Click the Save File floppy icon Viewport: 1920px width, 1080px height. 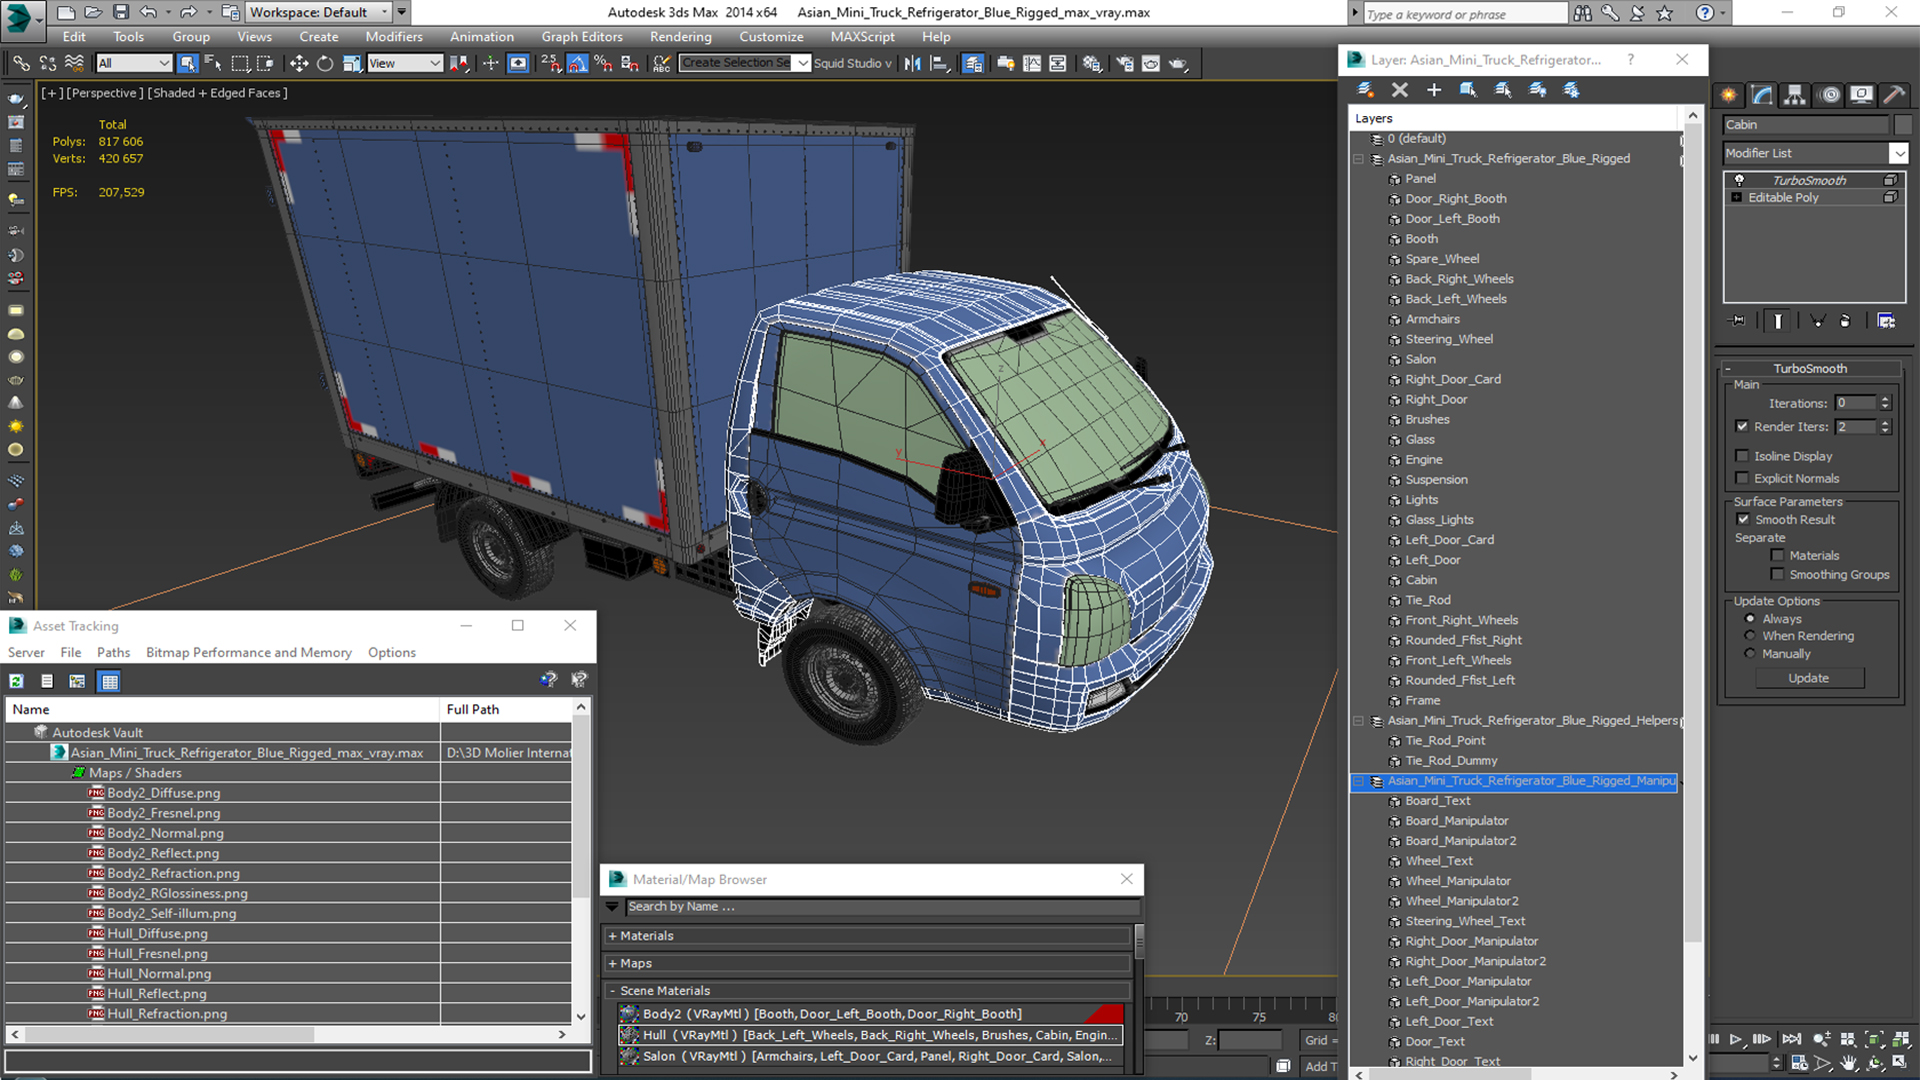coord(120,12)
